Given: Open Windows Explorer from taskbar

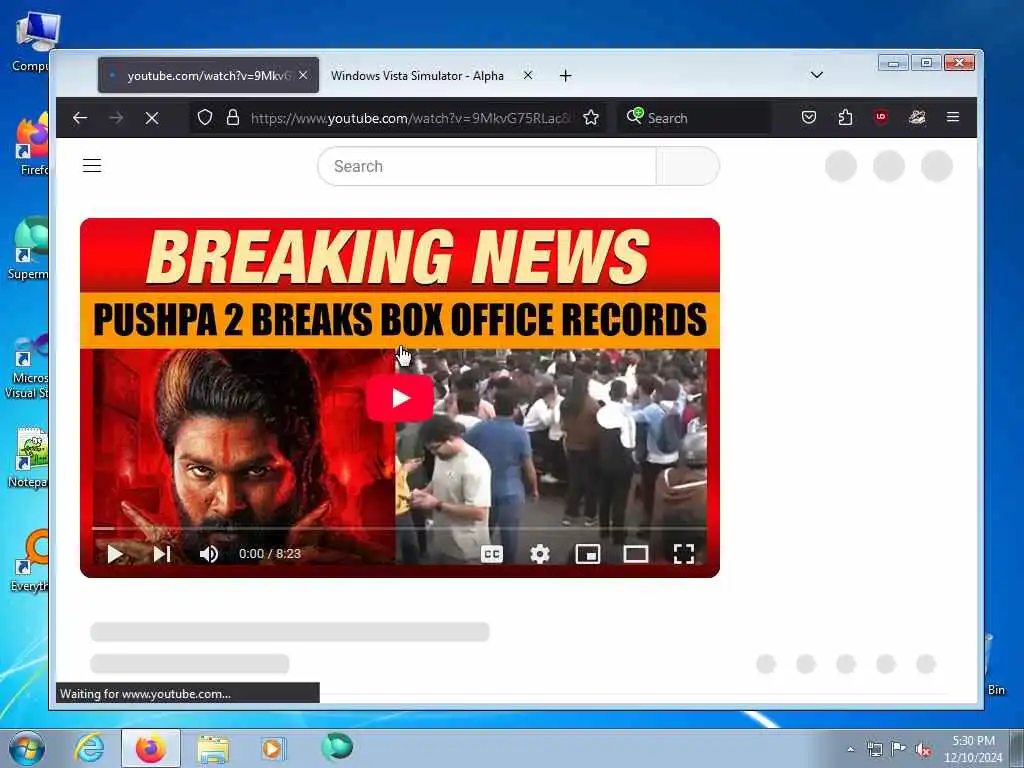Looking at the screenshot, I should 213,748.
